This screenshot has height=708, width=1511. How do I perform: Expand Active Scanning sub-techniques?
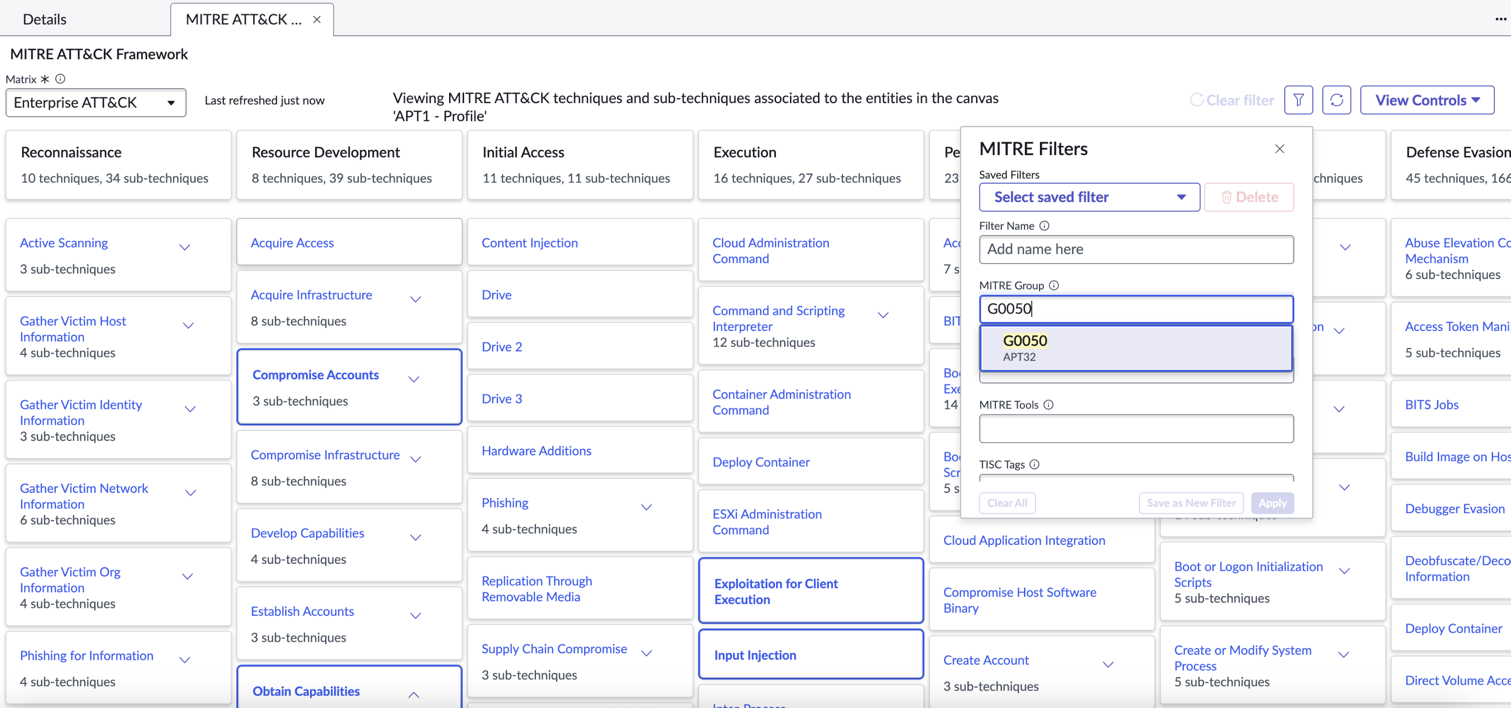click(x=185, y=247)
